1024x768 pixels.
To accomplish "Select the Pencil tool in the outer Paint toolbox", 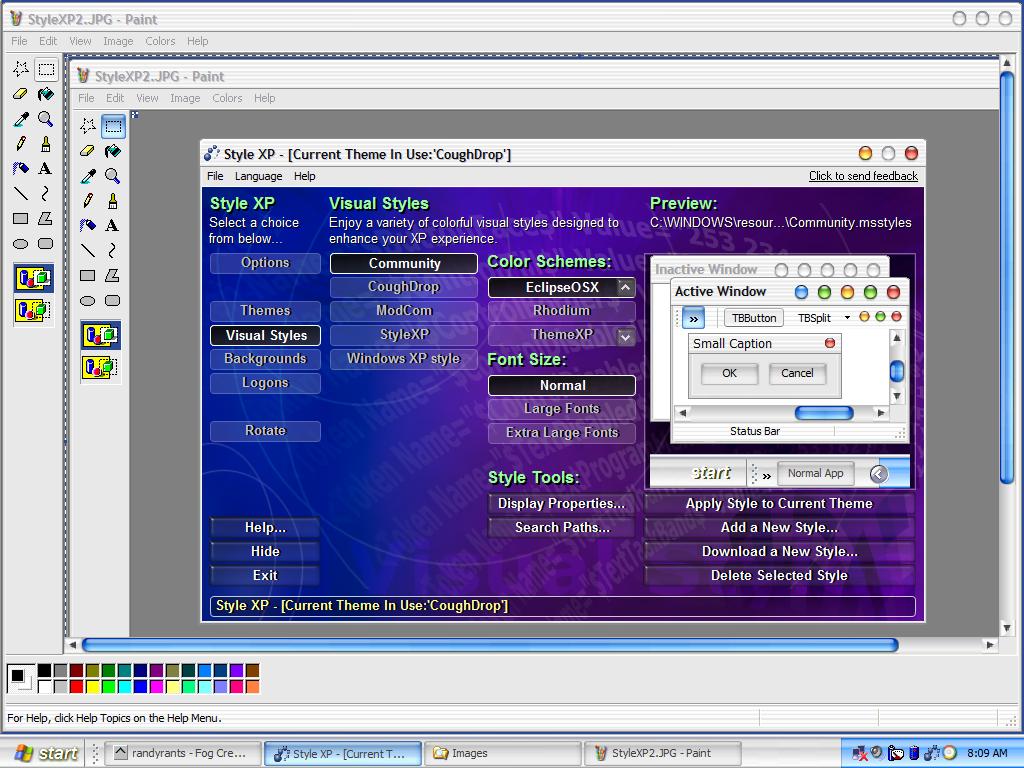I will point(21,144).
